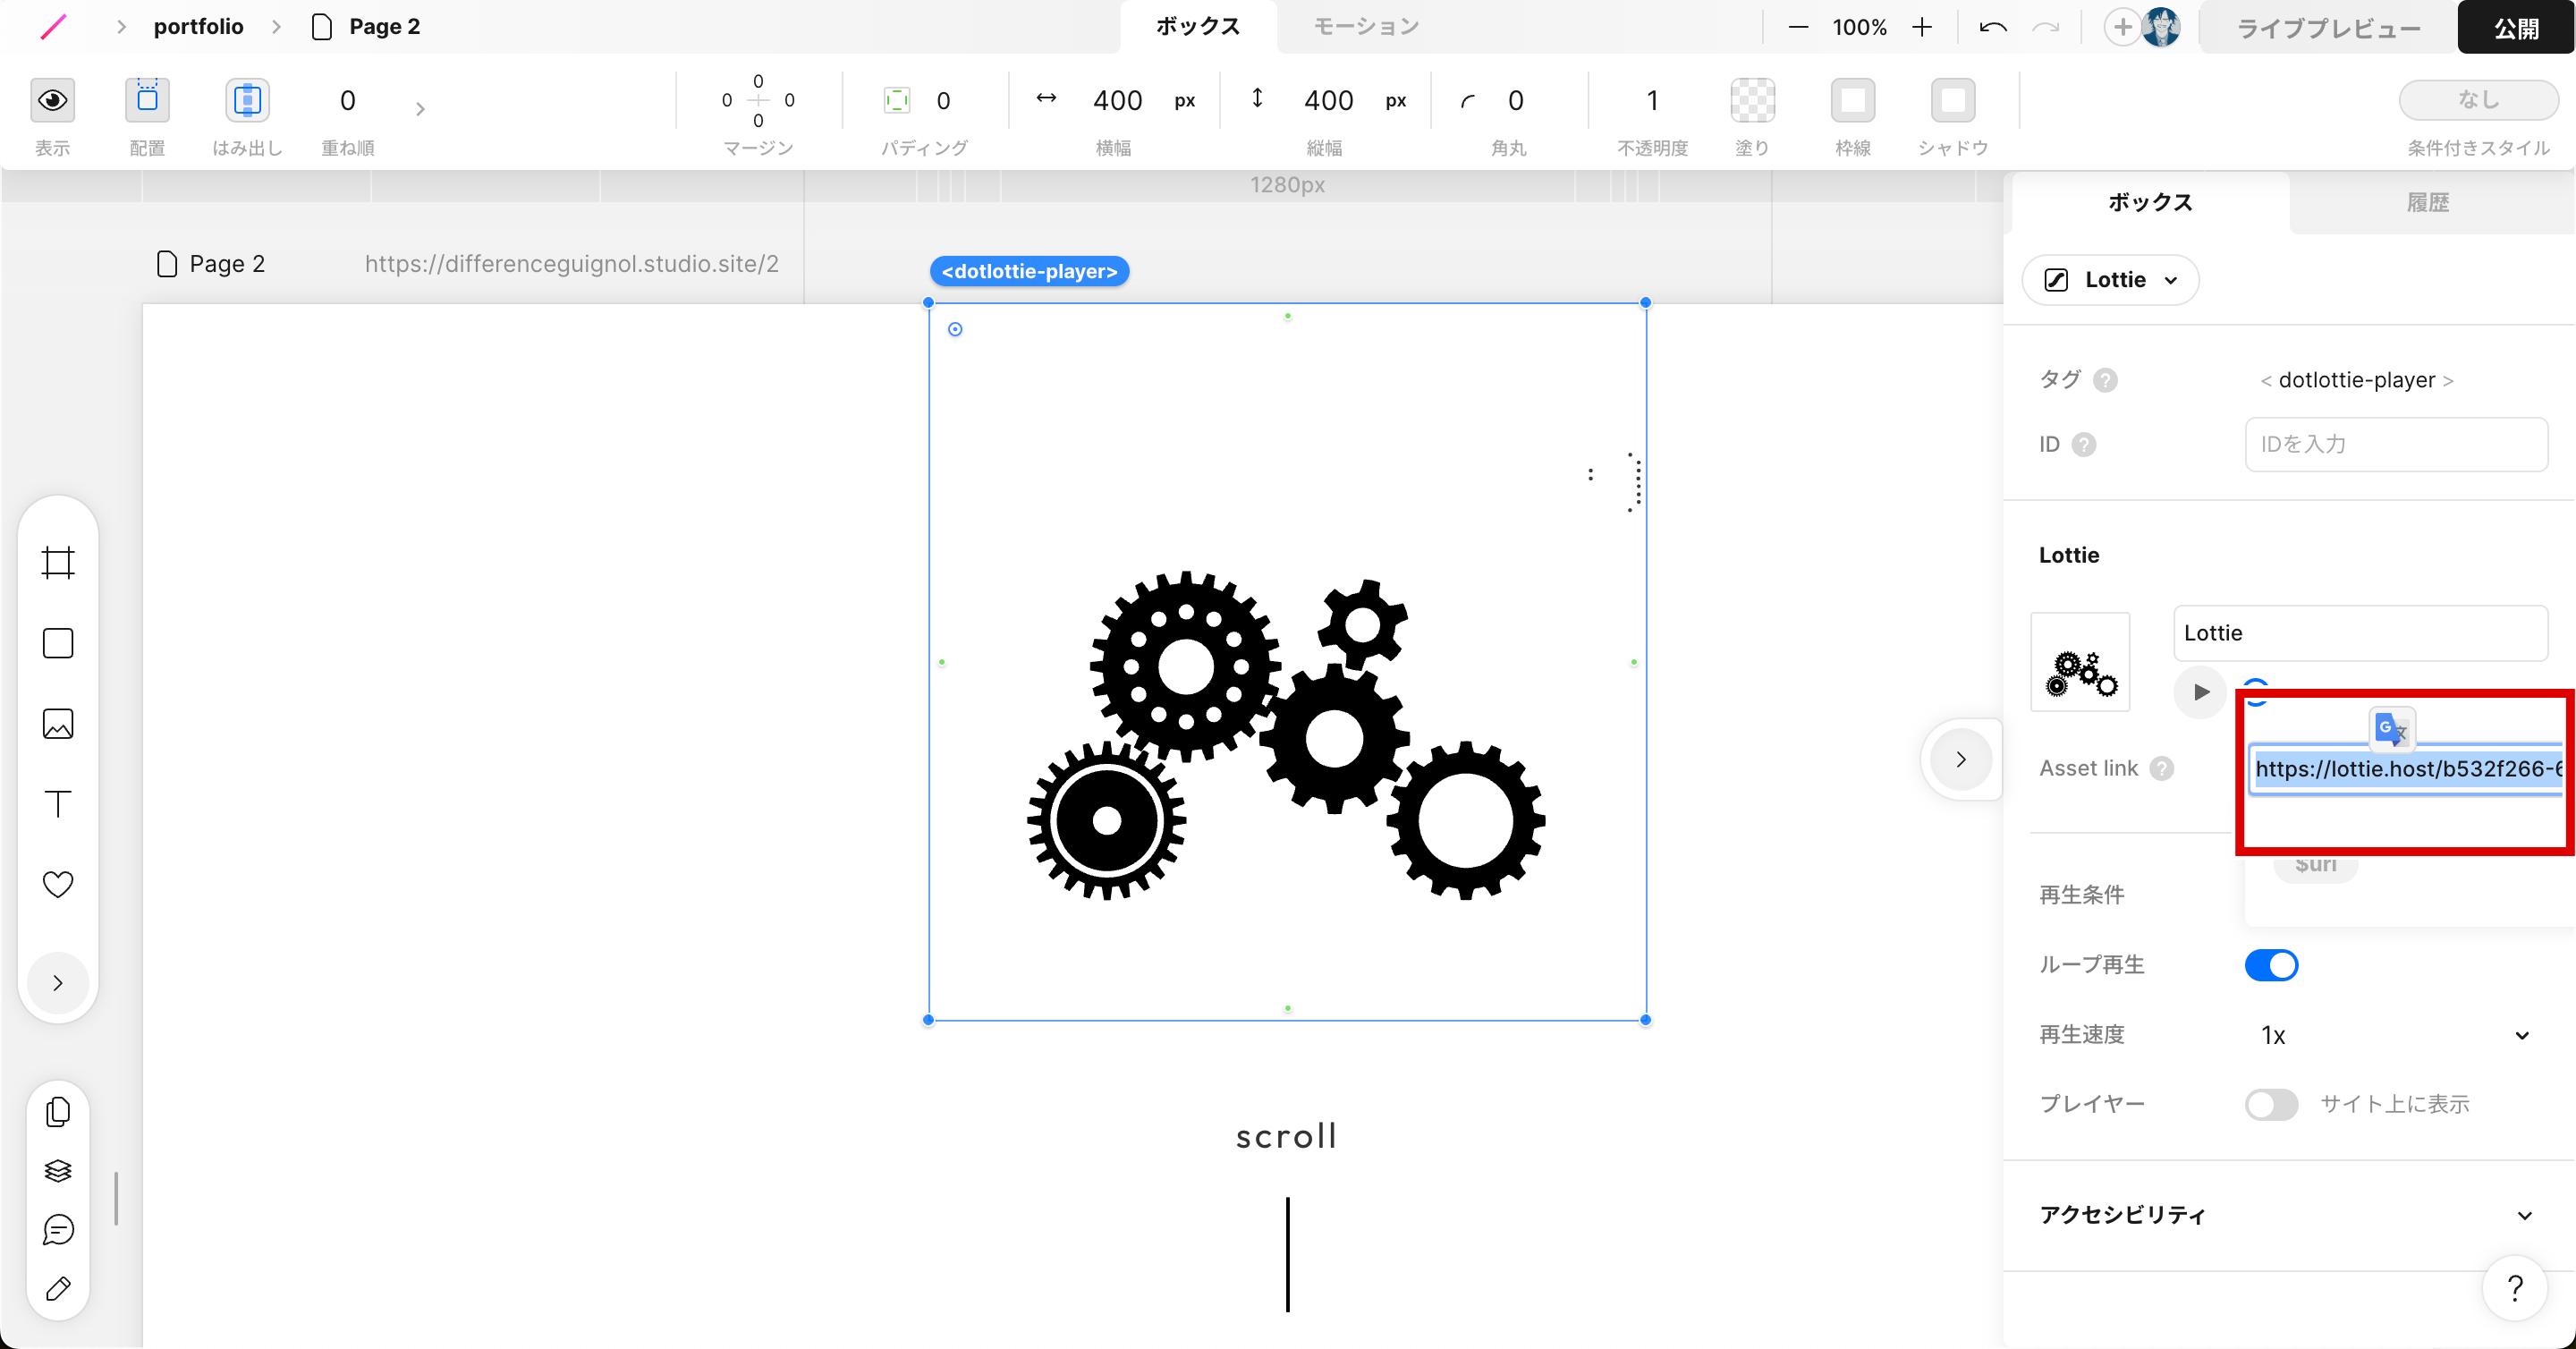Toggle the 表示 eye visibility icon

tap(52, 100)
